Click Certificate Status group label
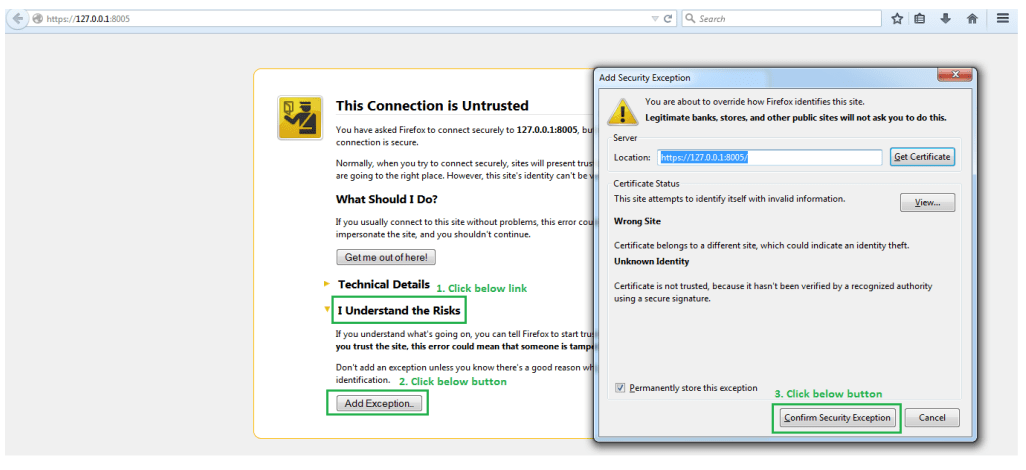The image size is (1026, 470). [x=646, y=184]
